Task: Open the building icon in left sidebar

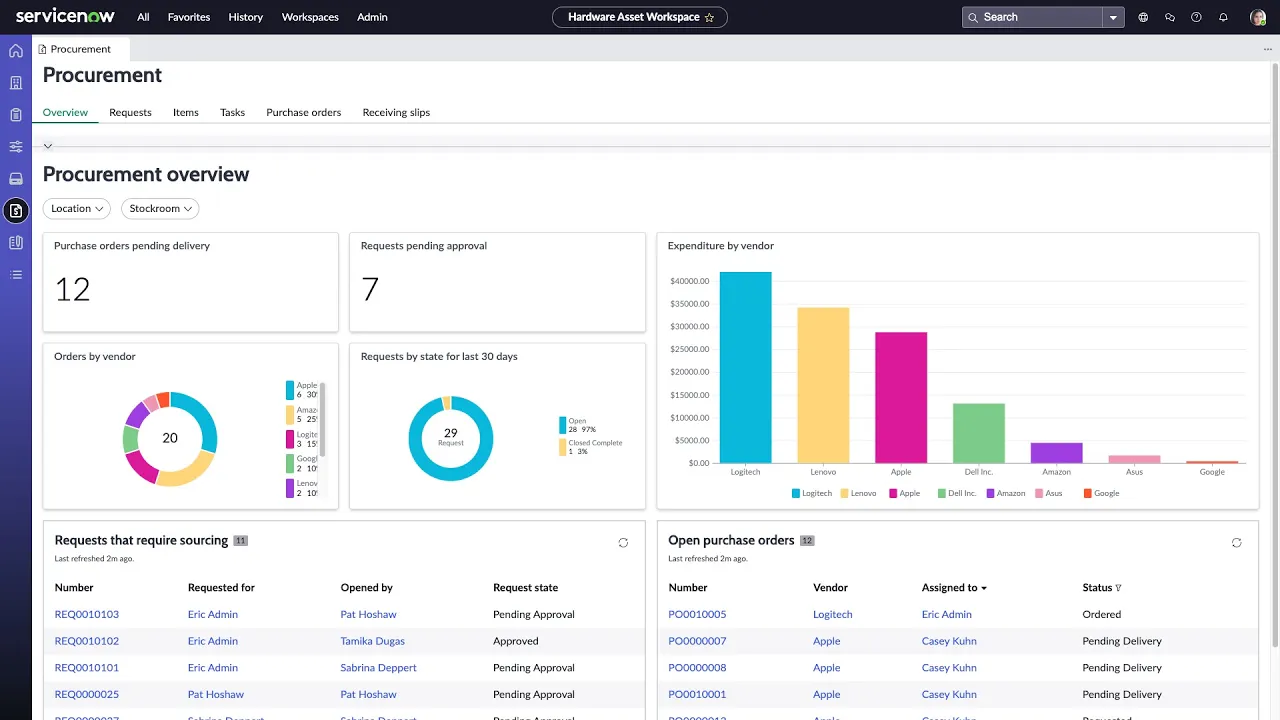Action: click(16, 83)
